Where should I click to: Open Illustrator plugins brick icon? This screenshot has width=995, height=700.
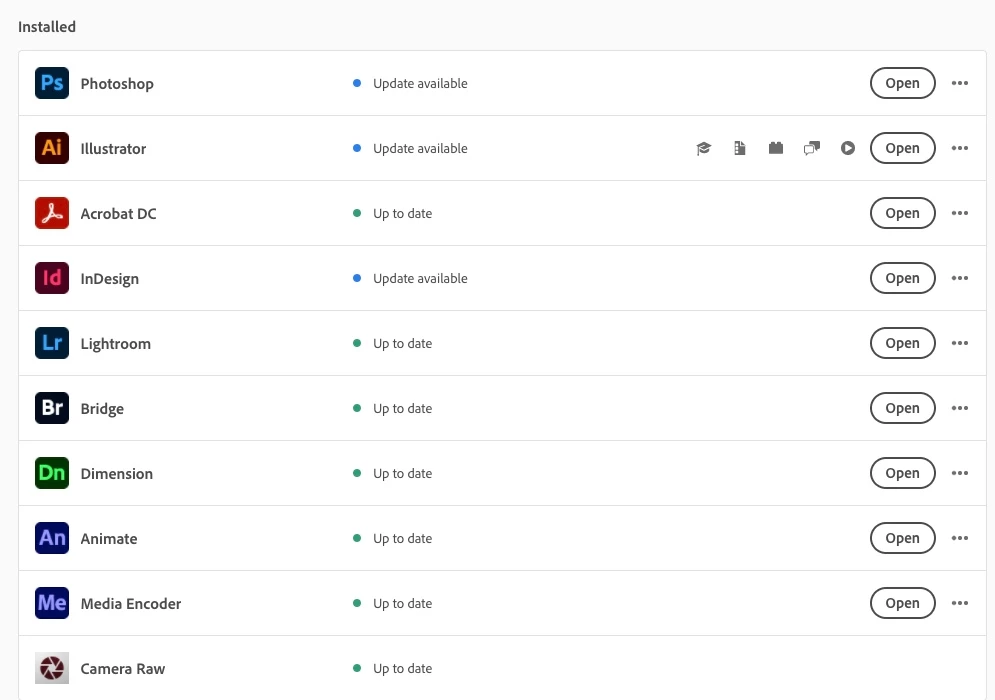pyautogui.click(x=775, y=149)
